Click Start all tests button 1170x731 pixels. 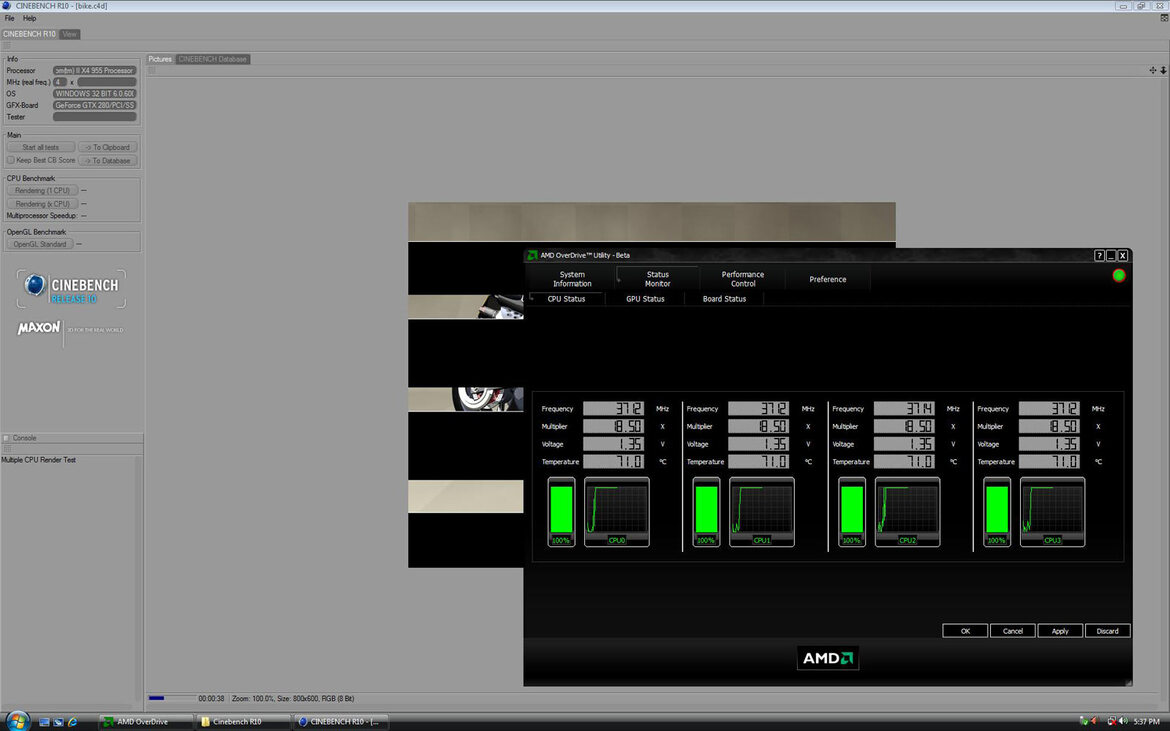pos(40,148)
